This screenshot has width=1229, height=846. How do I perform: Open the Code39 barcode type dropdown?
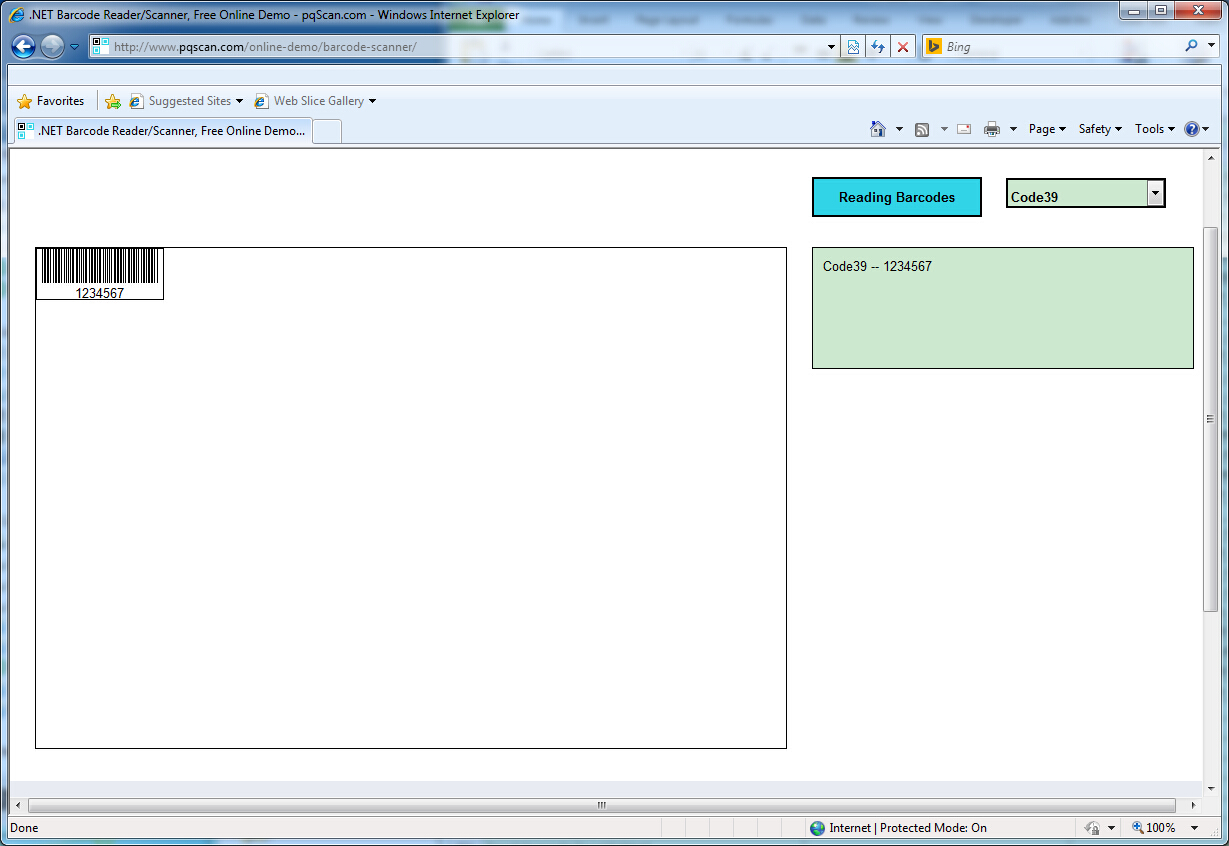[x=1086, y=194]
